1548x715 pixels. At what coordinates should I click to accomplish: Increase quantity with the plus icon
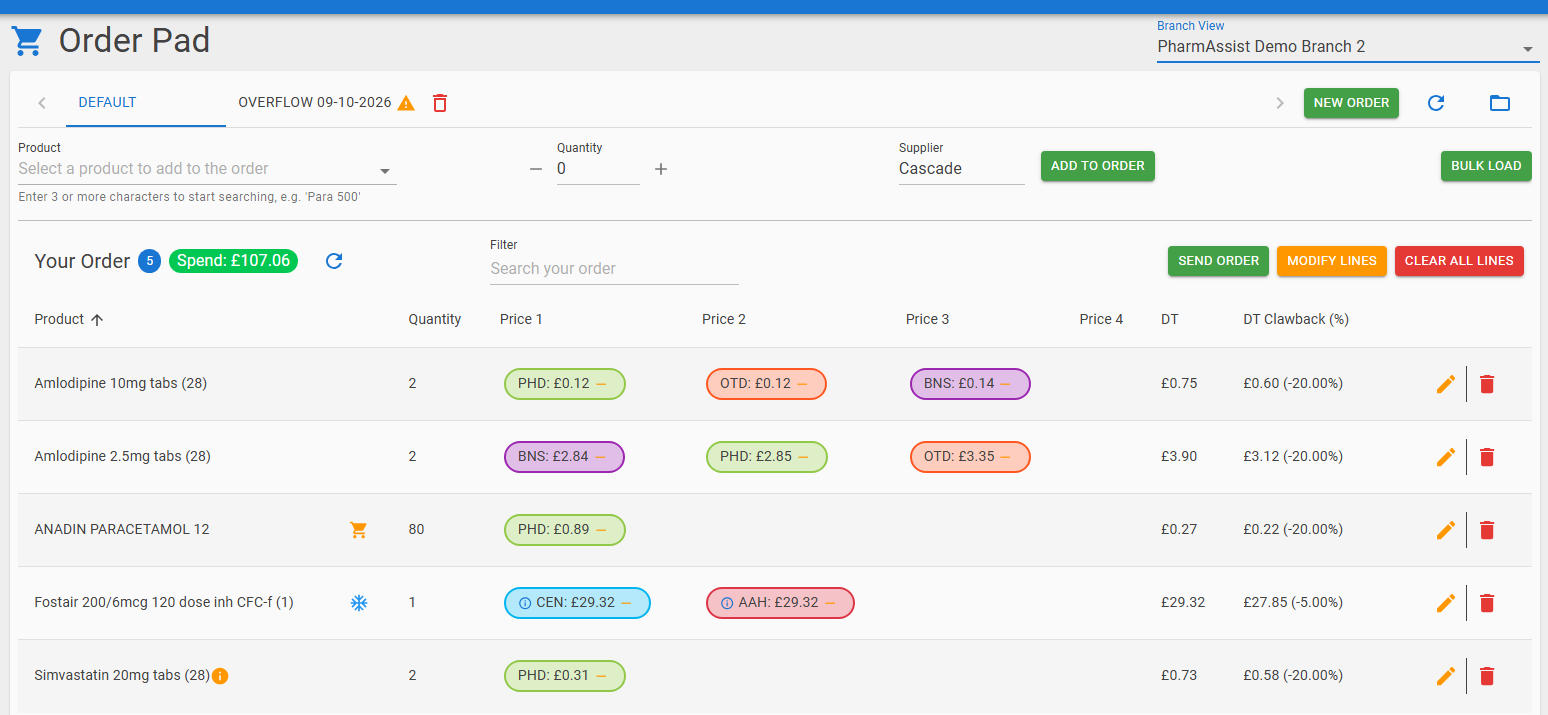(x=661, y=169)
